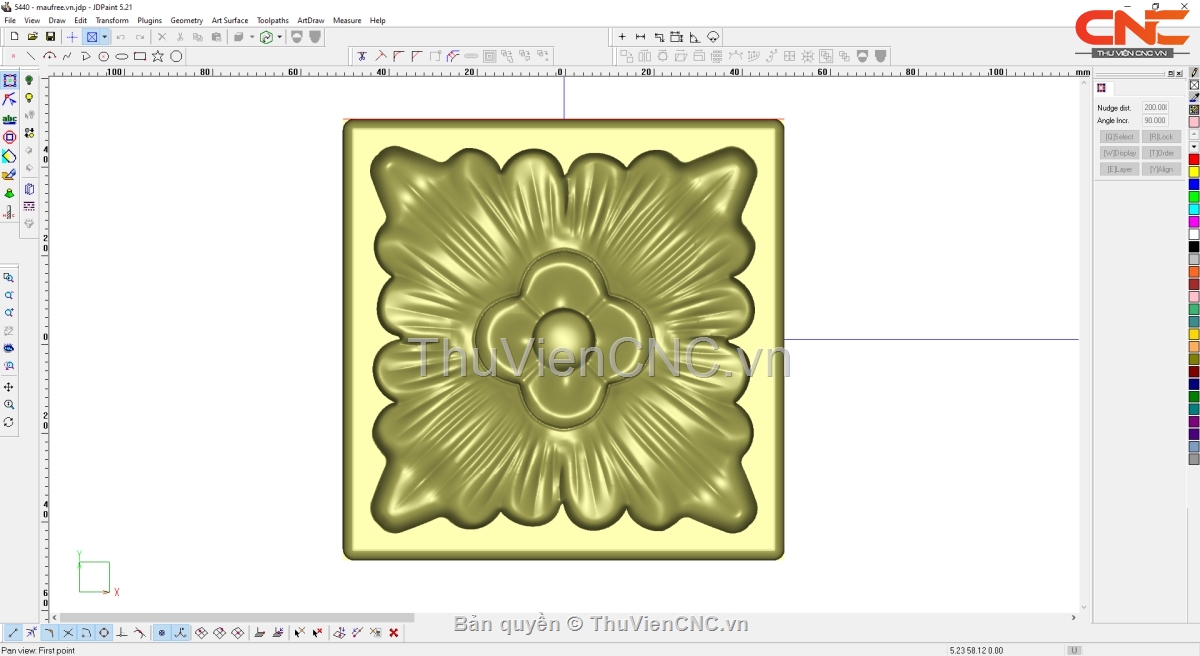Image resolution: width=1200 pixels, height=656 pixels.
Task: Click the node edit tool in left toolbar
Action: [x=9, y=100]
